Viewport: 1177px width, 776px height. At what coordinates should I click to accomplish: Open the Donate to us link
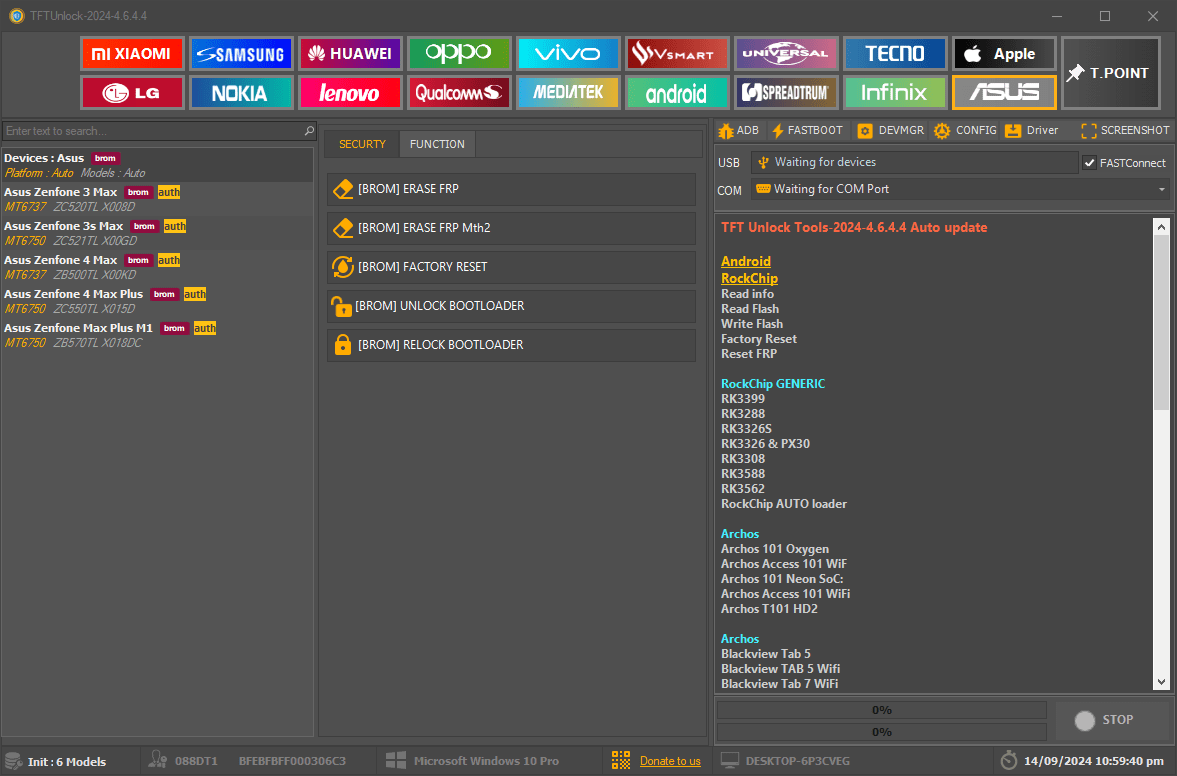pyautogui.click(x=670, y=760)
